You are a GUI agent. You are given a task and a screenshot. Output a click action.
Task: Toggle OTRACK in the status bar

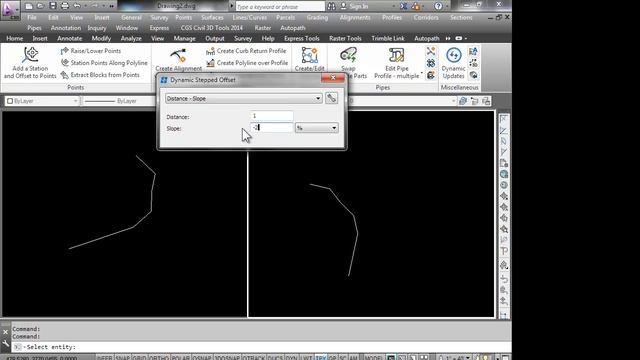254,358
